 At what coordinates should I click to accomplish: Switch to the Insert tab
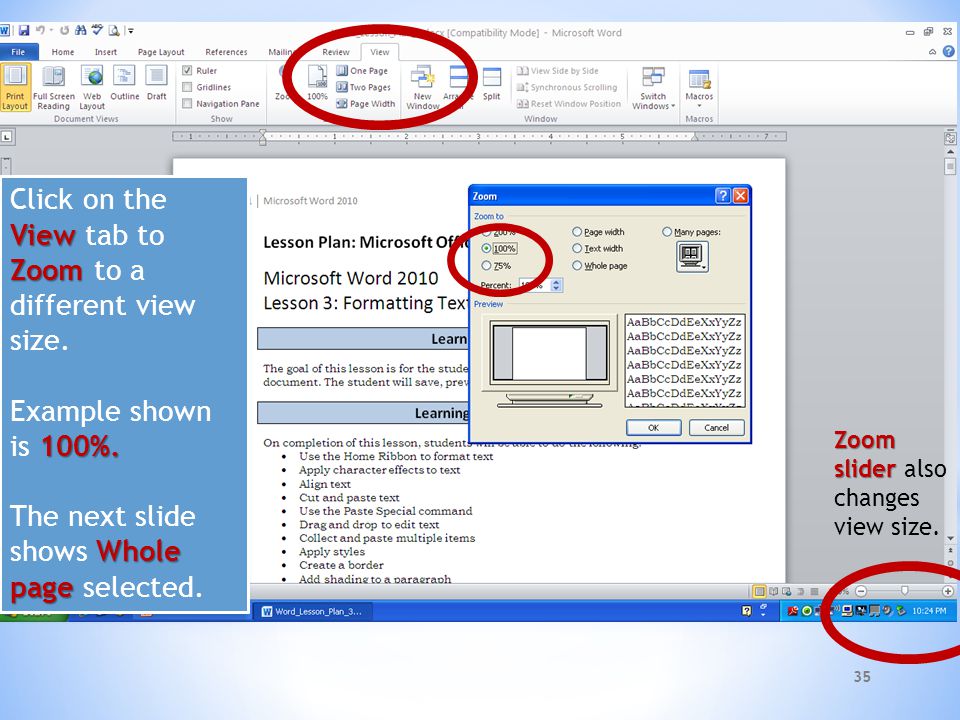(x=105, y=52)
